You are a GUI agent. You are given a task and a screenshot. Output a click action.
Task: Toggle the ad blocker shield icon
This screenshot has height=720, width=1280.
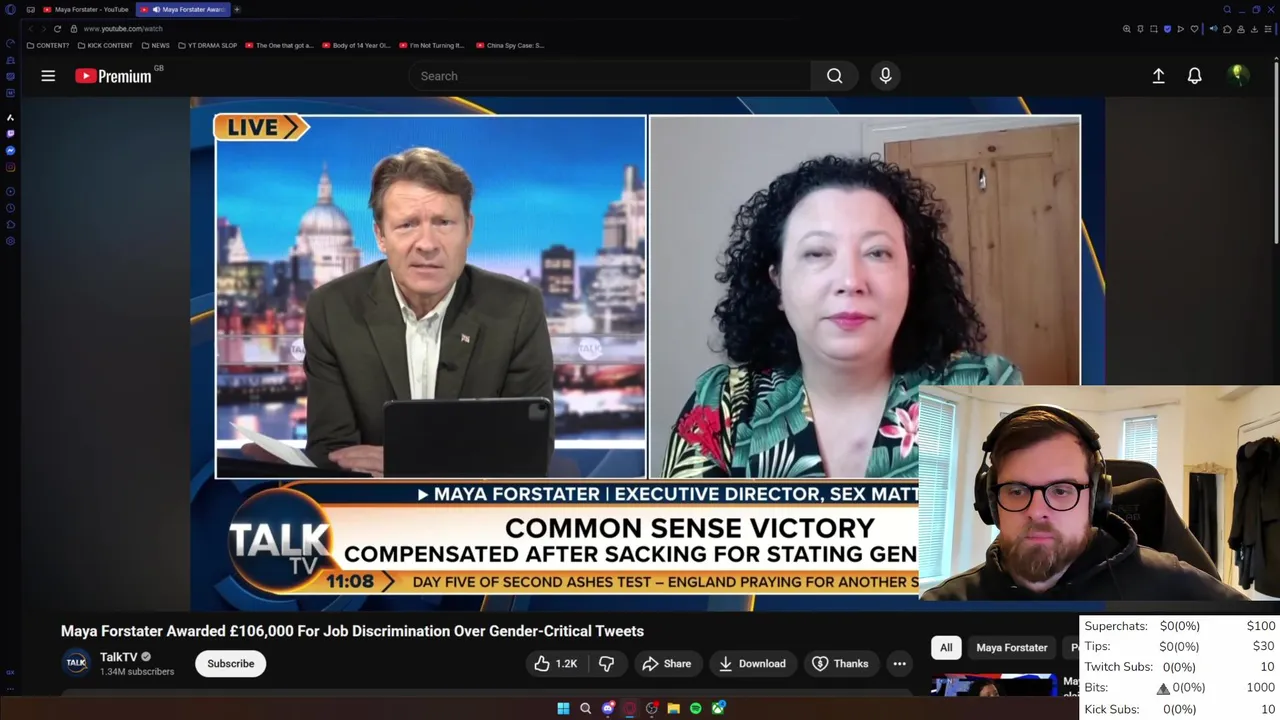tap(1167, 29)
